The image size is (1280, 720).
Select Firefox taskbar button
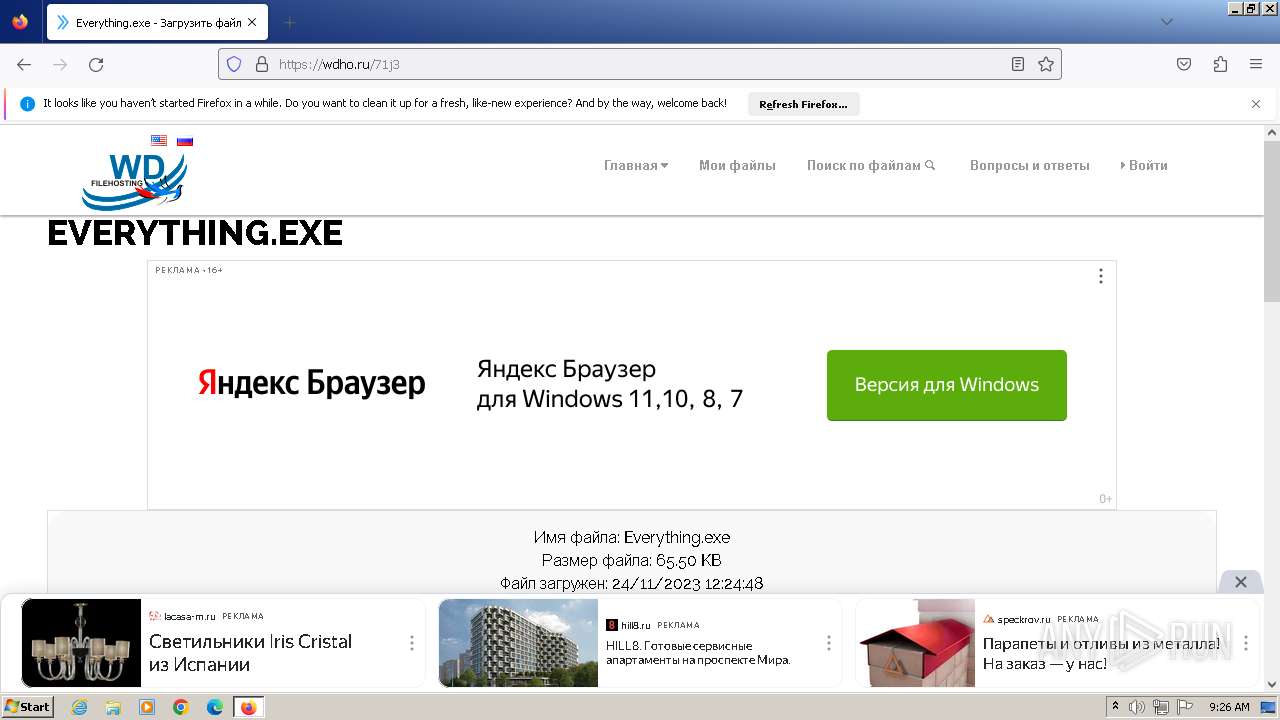point(249,707)
